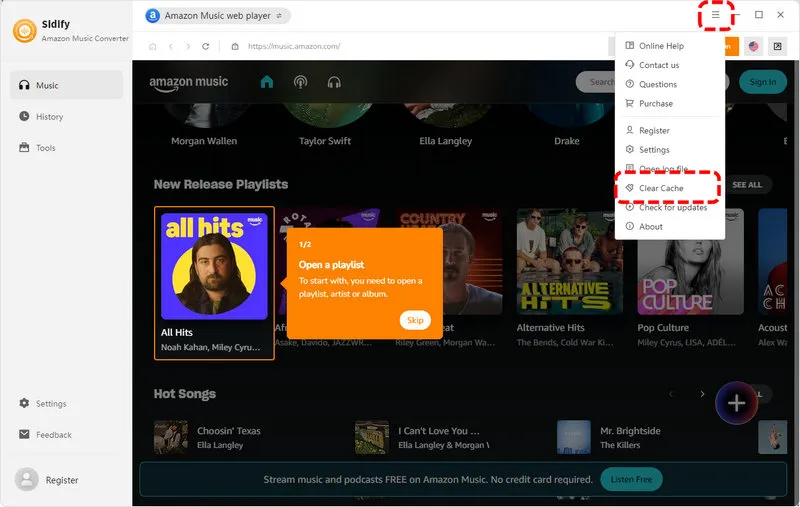The height and width of the screenshot is (507, 800).
Task: Click the Alternative Hits title text
Action: click(x=551, y=327)
